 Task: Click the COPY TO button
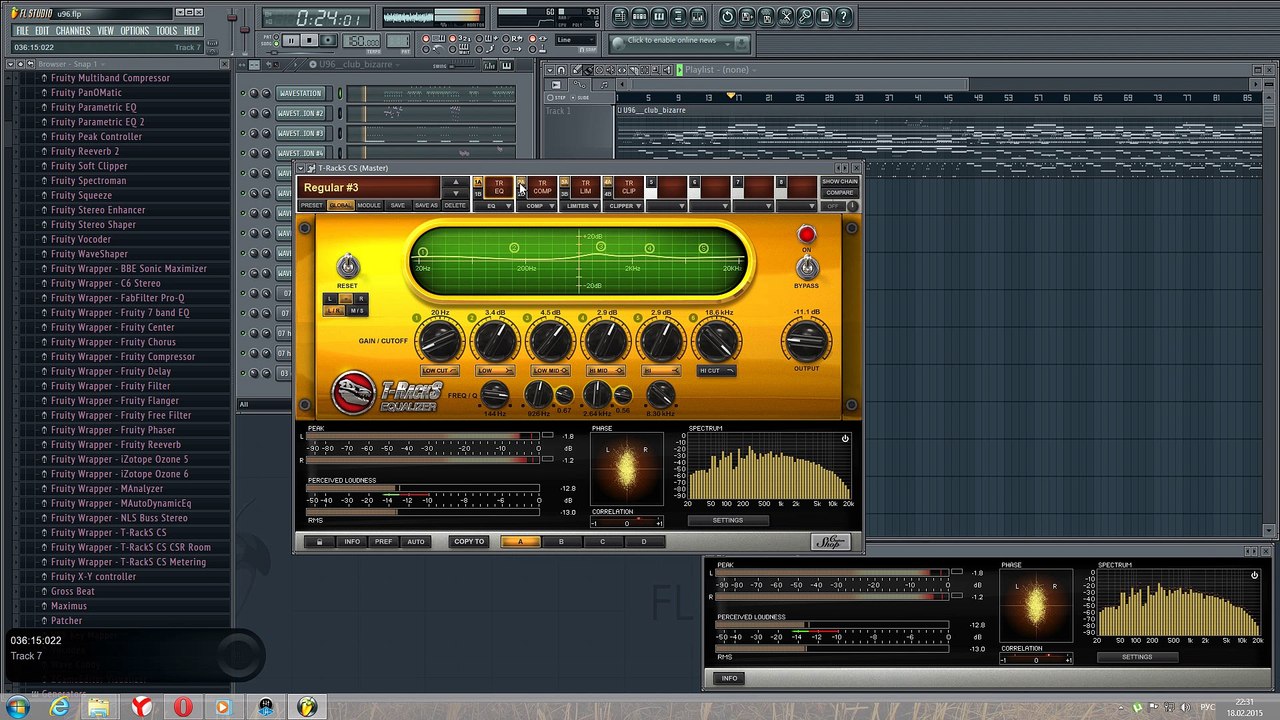coord(469,542)
